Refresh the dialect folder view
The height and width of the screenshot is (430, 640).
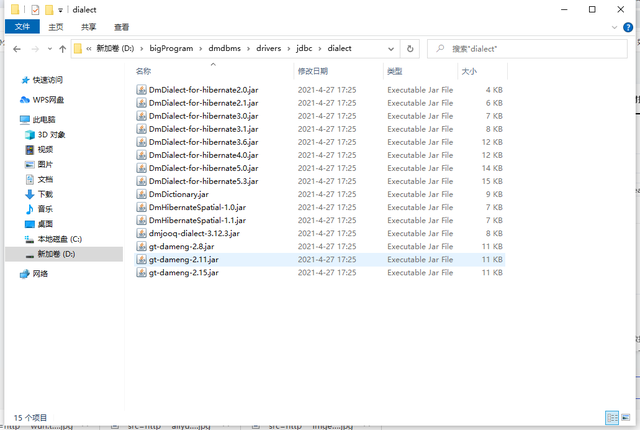[x=410, y=49]
